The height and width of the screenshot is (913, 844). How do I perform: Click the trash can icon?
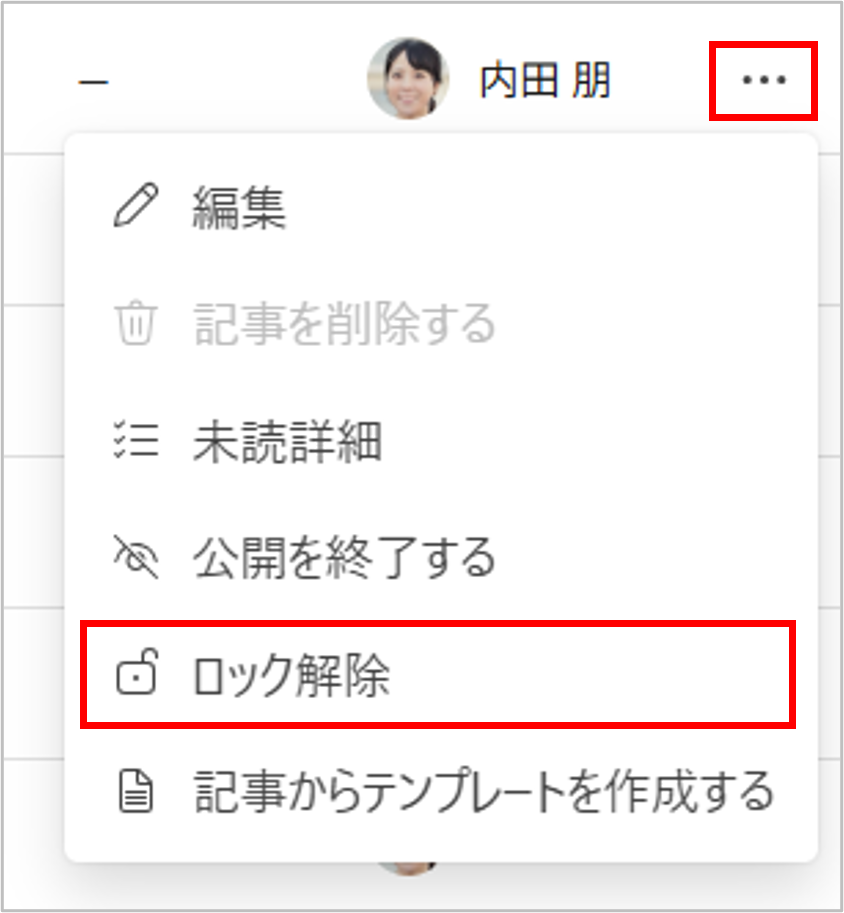click(136, 323)
